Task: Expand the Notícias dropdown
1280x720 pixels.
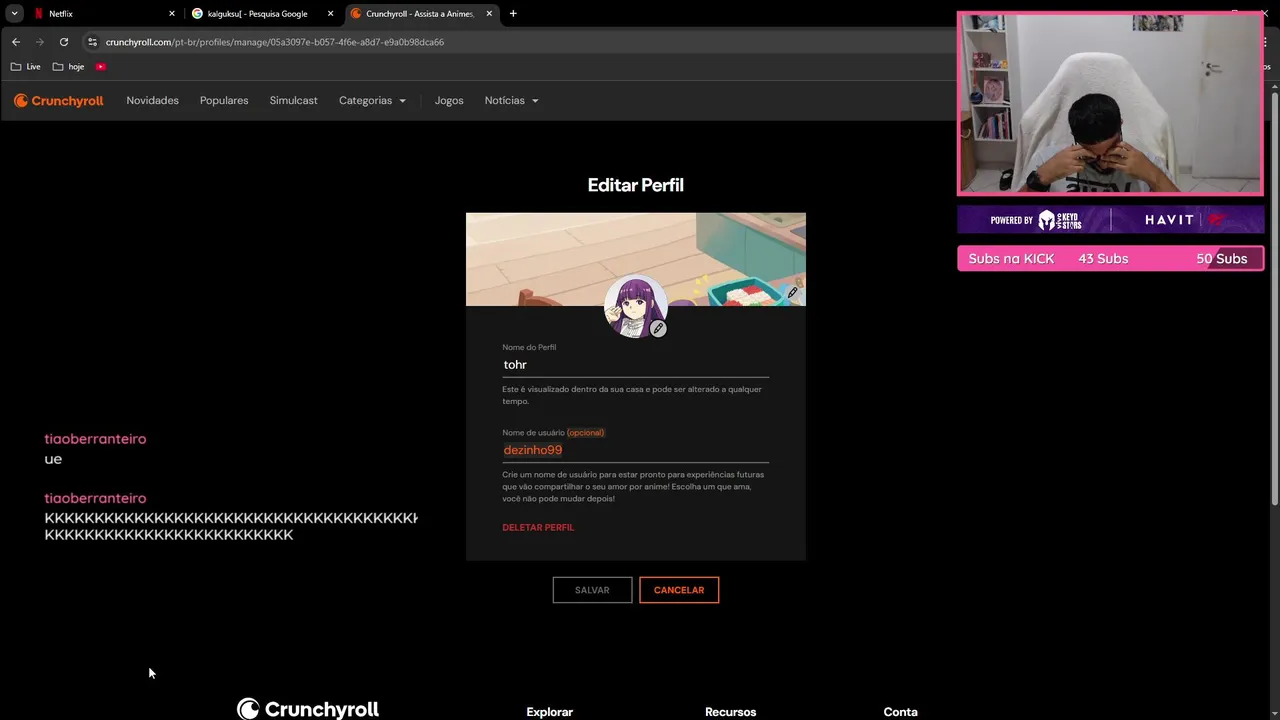Action: pos(511,101)
